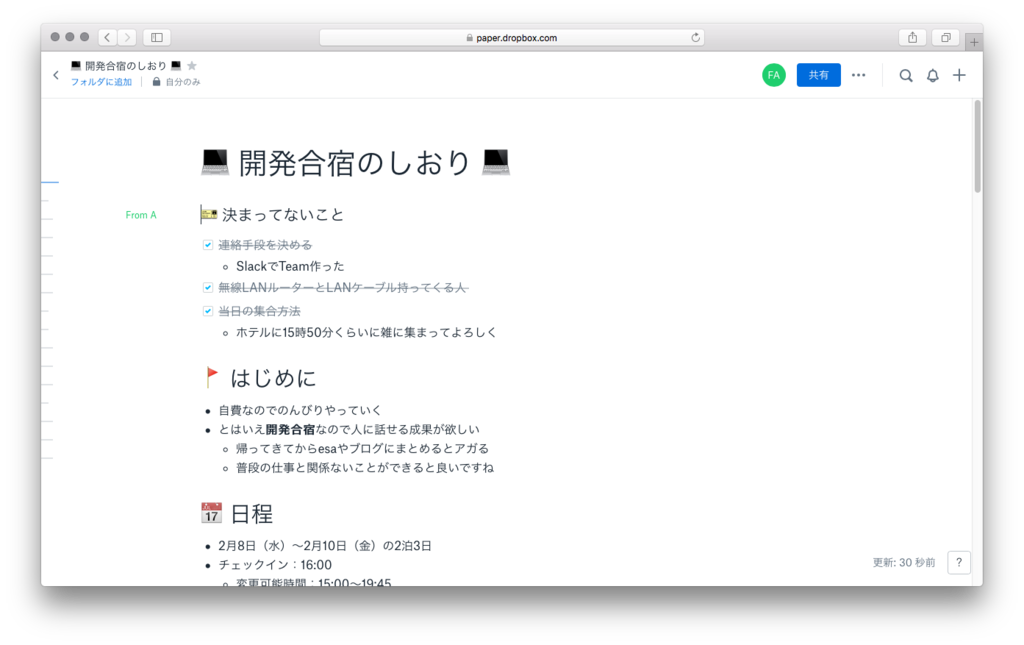Open the help question mark button
Image resolution: width=1024 pixels, height=645 pixels.
[959, 562]
